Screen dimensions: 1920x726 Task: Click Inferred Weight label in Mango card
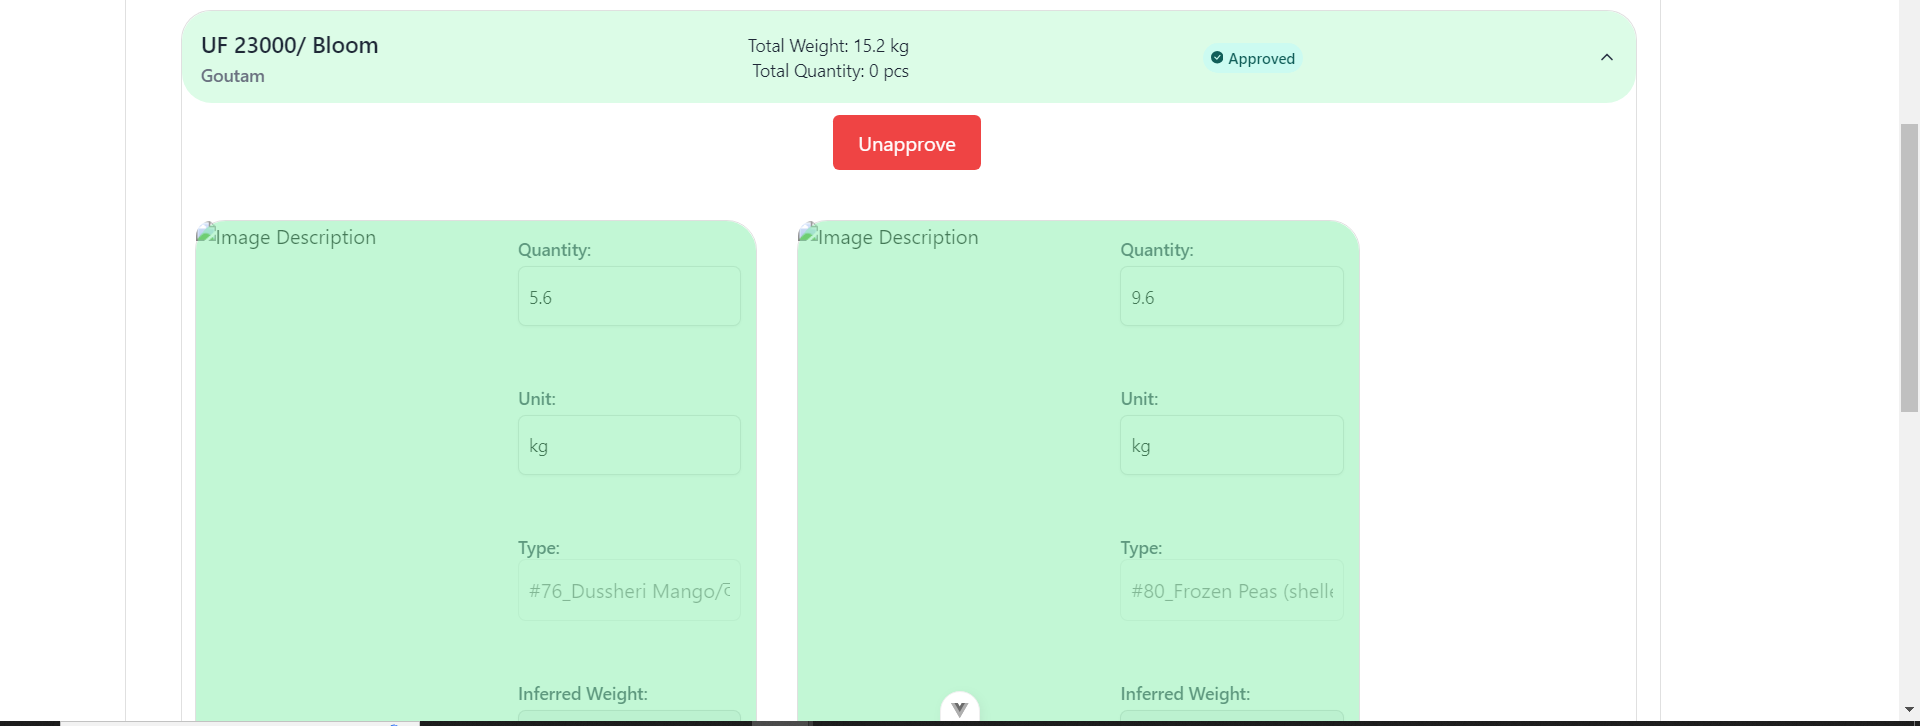(x=583, y=694)
